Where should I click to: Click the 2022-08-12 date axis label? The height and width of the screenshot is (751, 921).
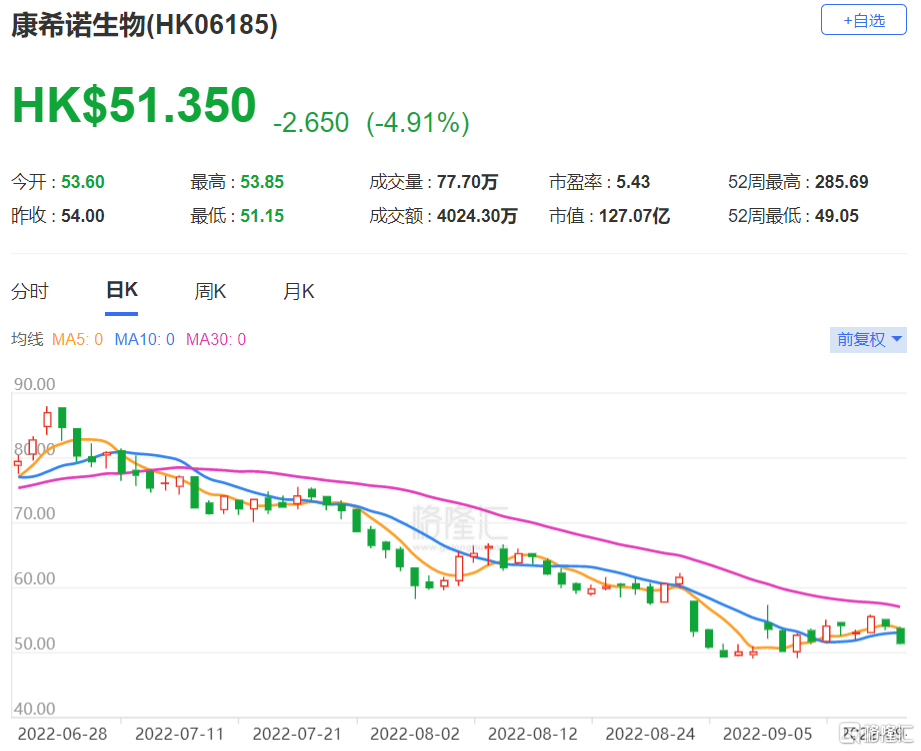[533, 734]
